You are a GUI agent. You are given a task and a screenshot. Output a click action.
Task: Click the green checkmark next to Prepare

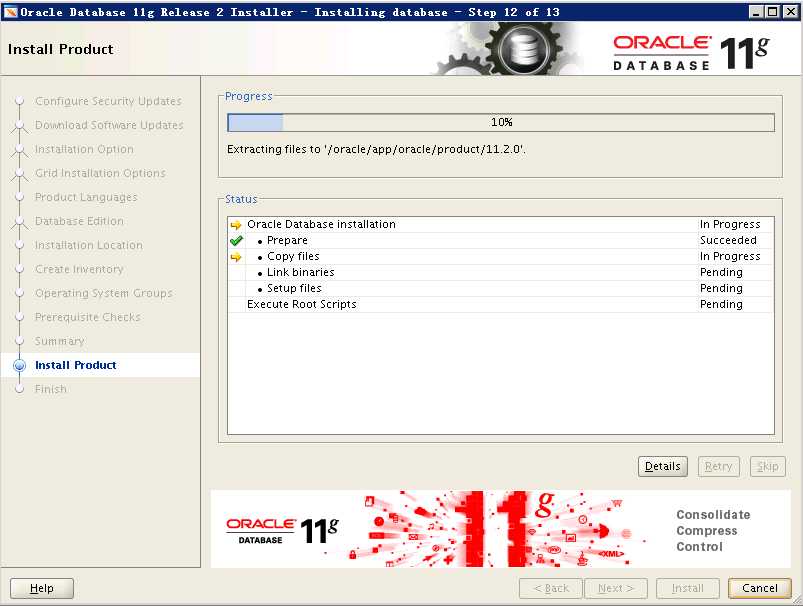236,241
